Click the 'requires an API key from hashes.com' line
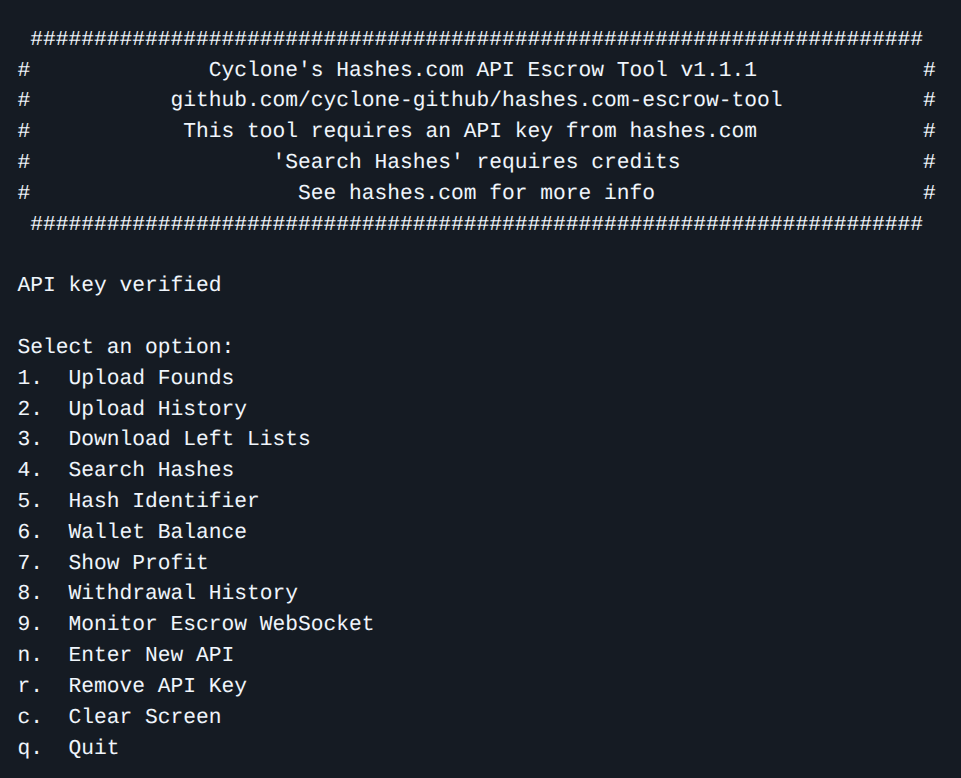 (470, 131)
